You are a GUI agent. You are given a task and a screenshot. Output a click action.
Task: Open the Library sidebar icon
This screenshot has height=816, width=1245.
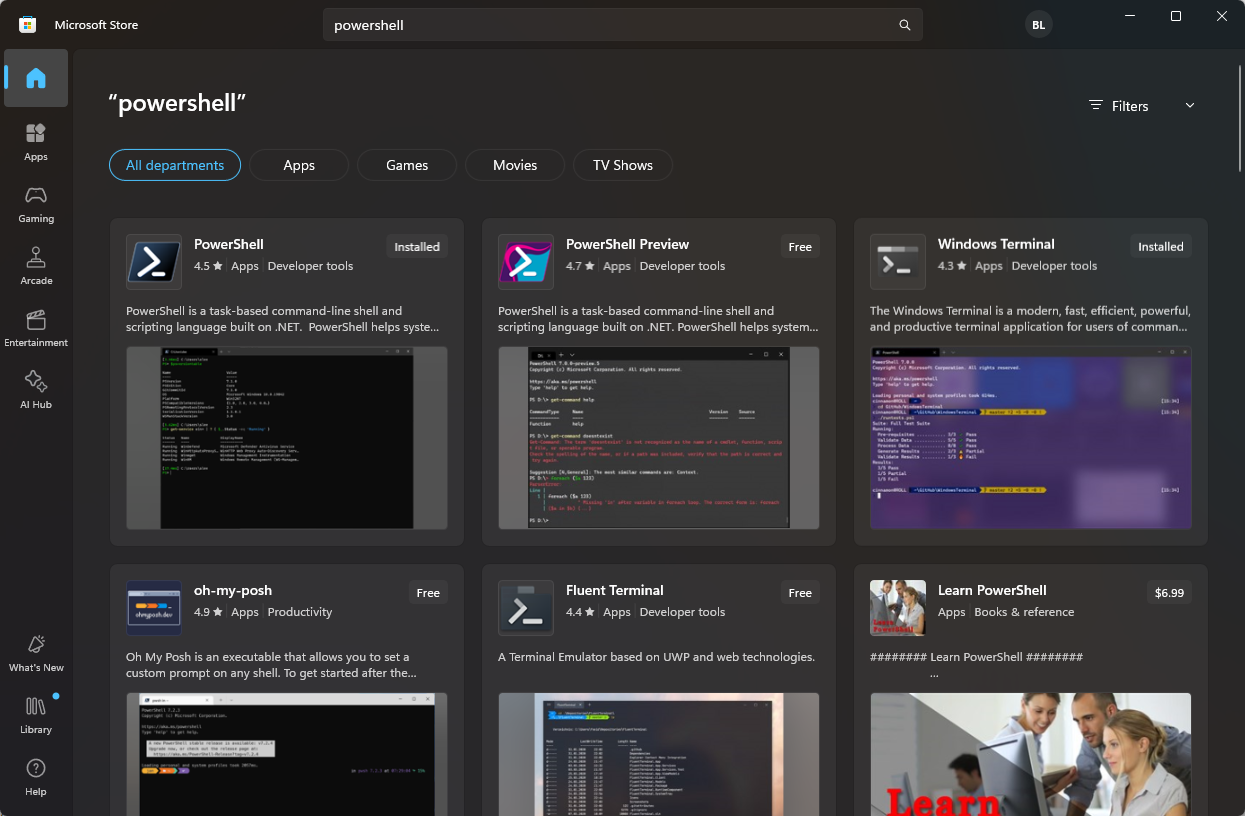(x=36, y=714)
